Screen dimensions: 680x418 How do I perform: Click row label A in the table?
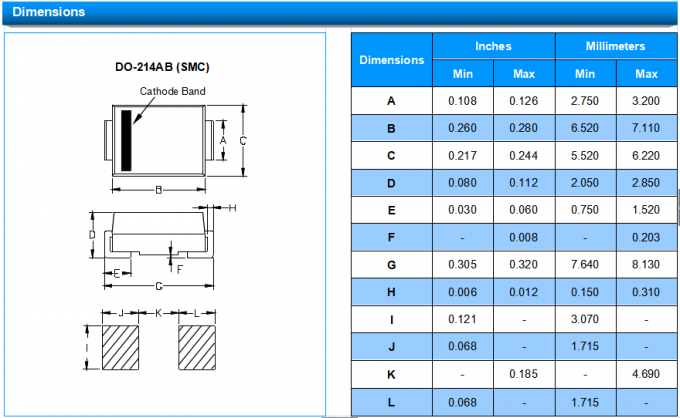pyautogui.click(x=391, y=101)
